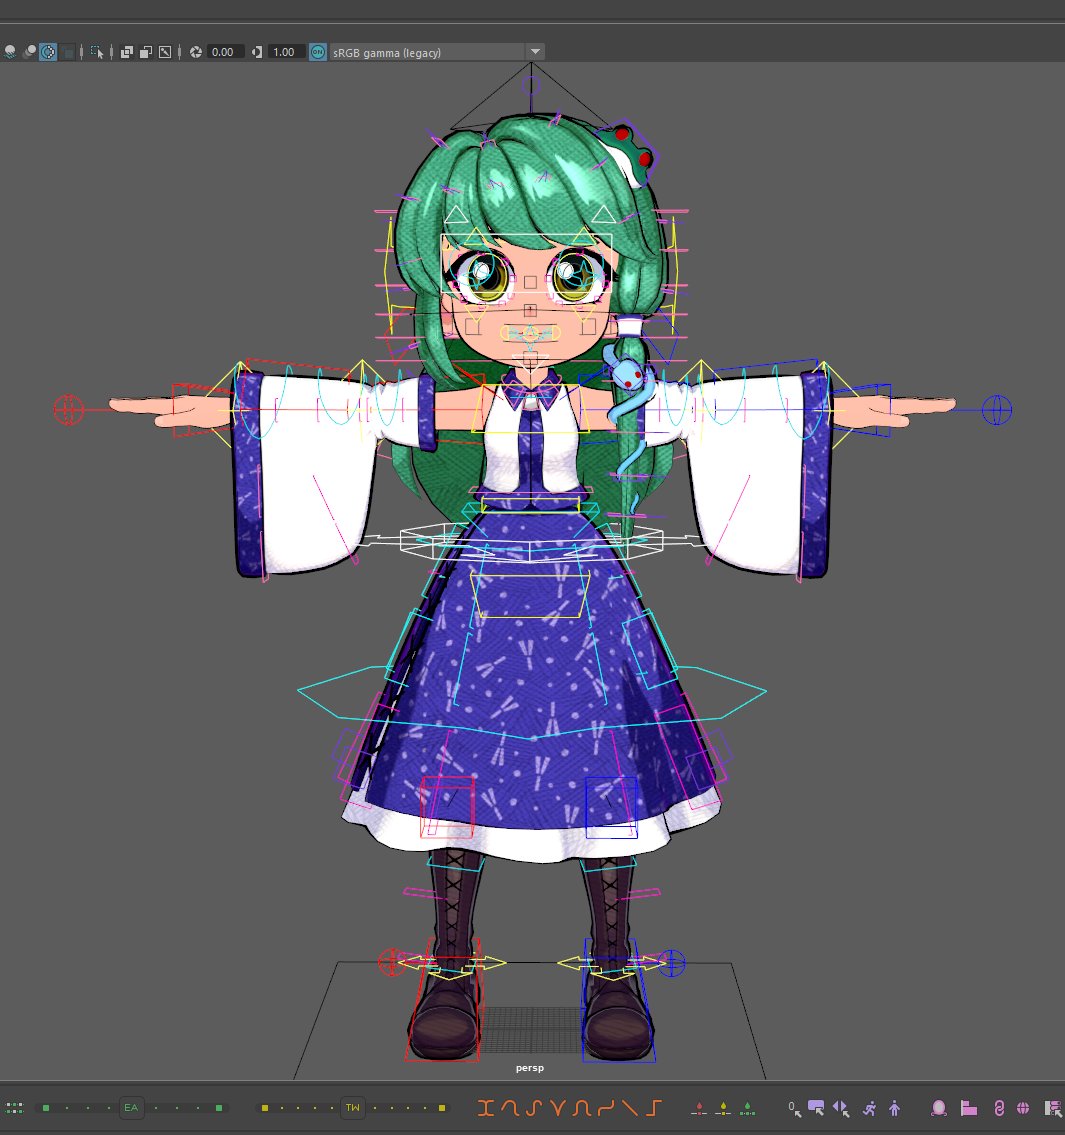Toggle the view transform ON button
The height and width of the screenshot is (1135, 1065).
click(318, 52)
